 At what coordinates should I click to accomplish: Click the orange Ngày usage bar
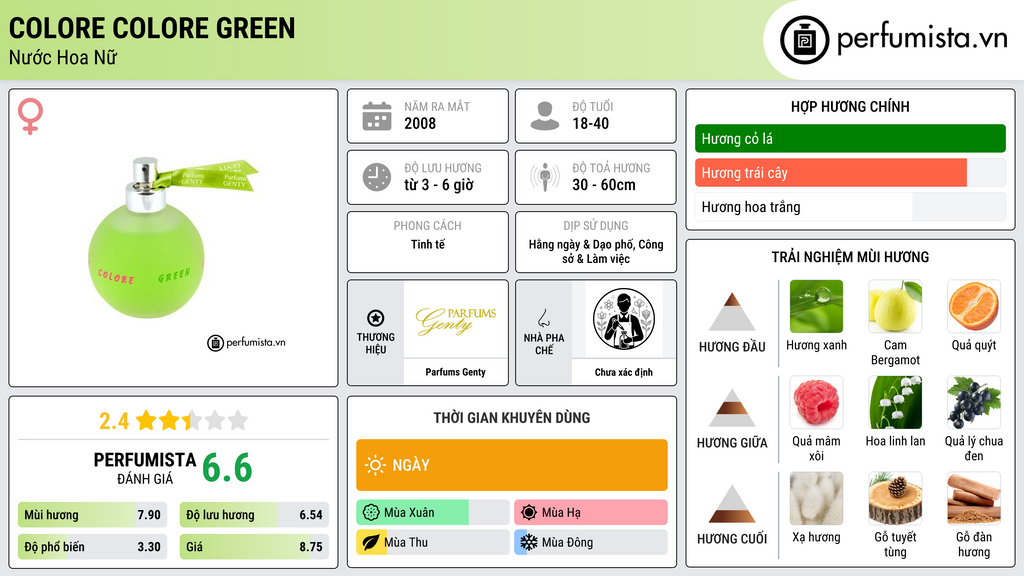pyautogui.click(x=512, y=465)
